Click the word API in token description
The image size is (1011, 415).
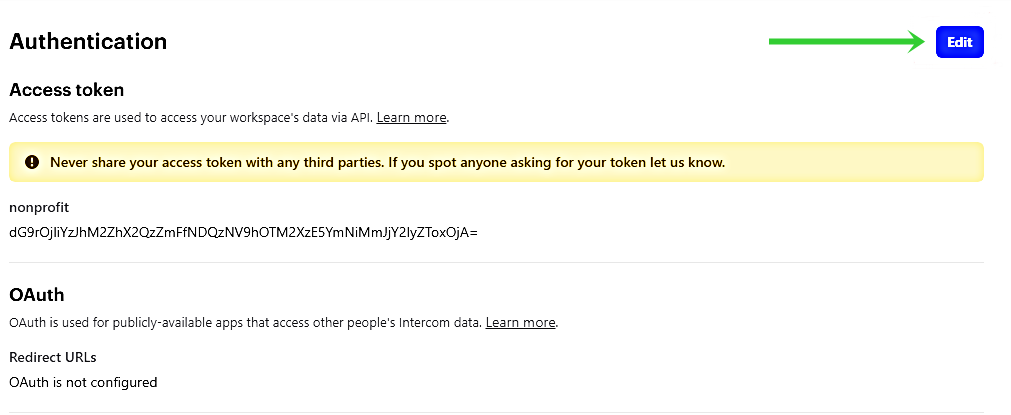click(362, 118)
